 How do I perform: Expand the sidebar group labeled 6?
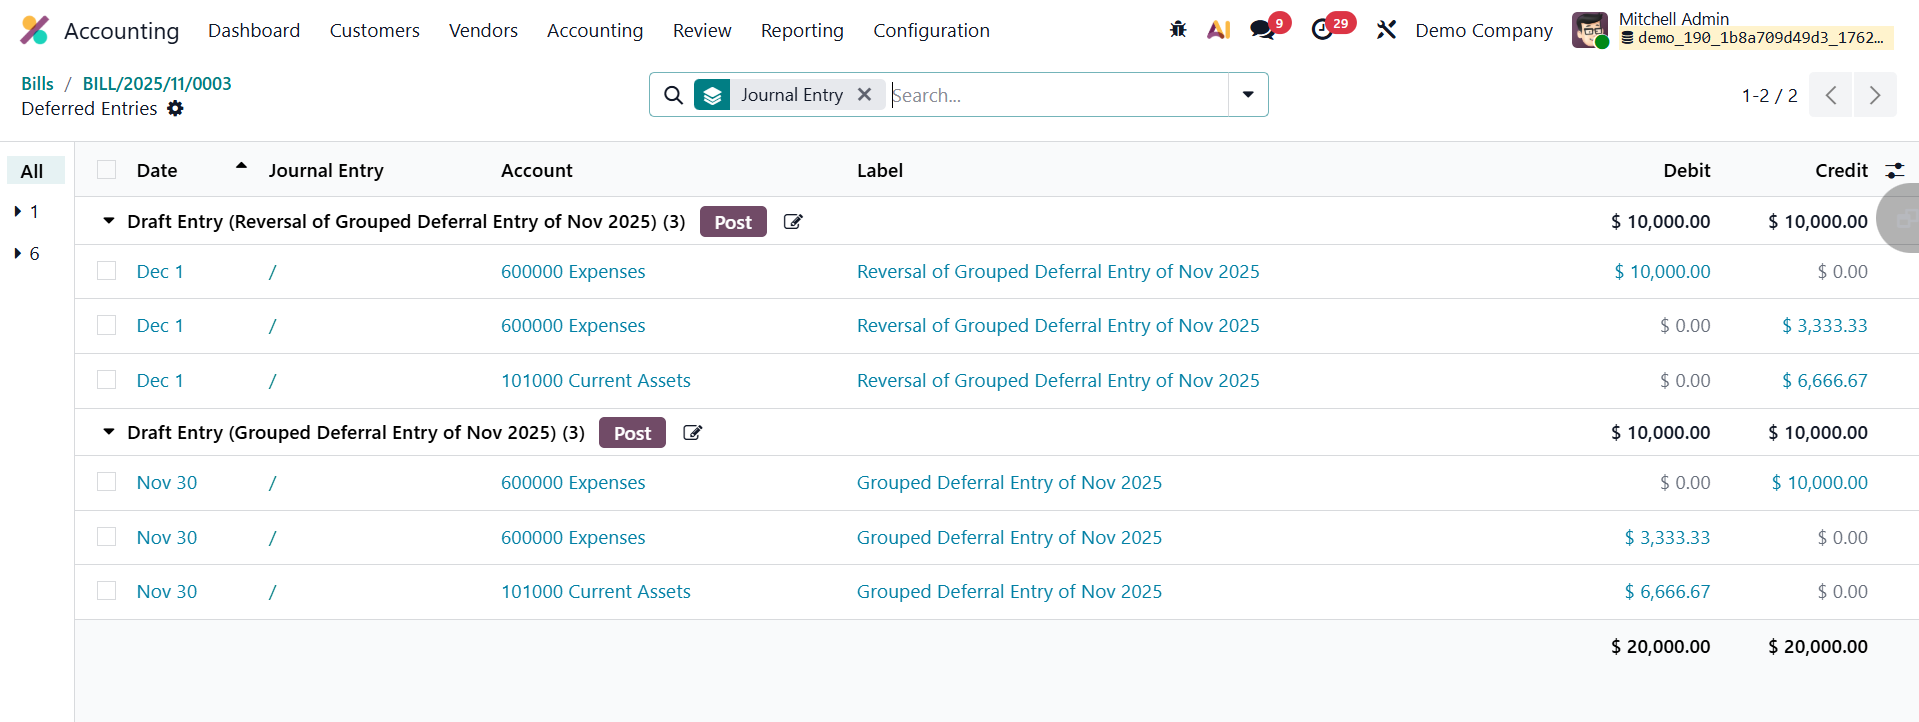click(x=18, y=253)
